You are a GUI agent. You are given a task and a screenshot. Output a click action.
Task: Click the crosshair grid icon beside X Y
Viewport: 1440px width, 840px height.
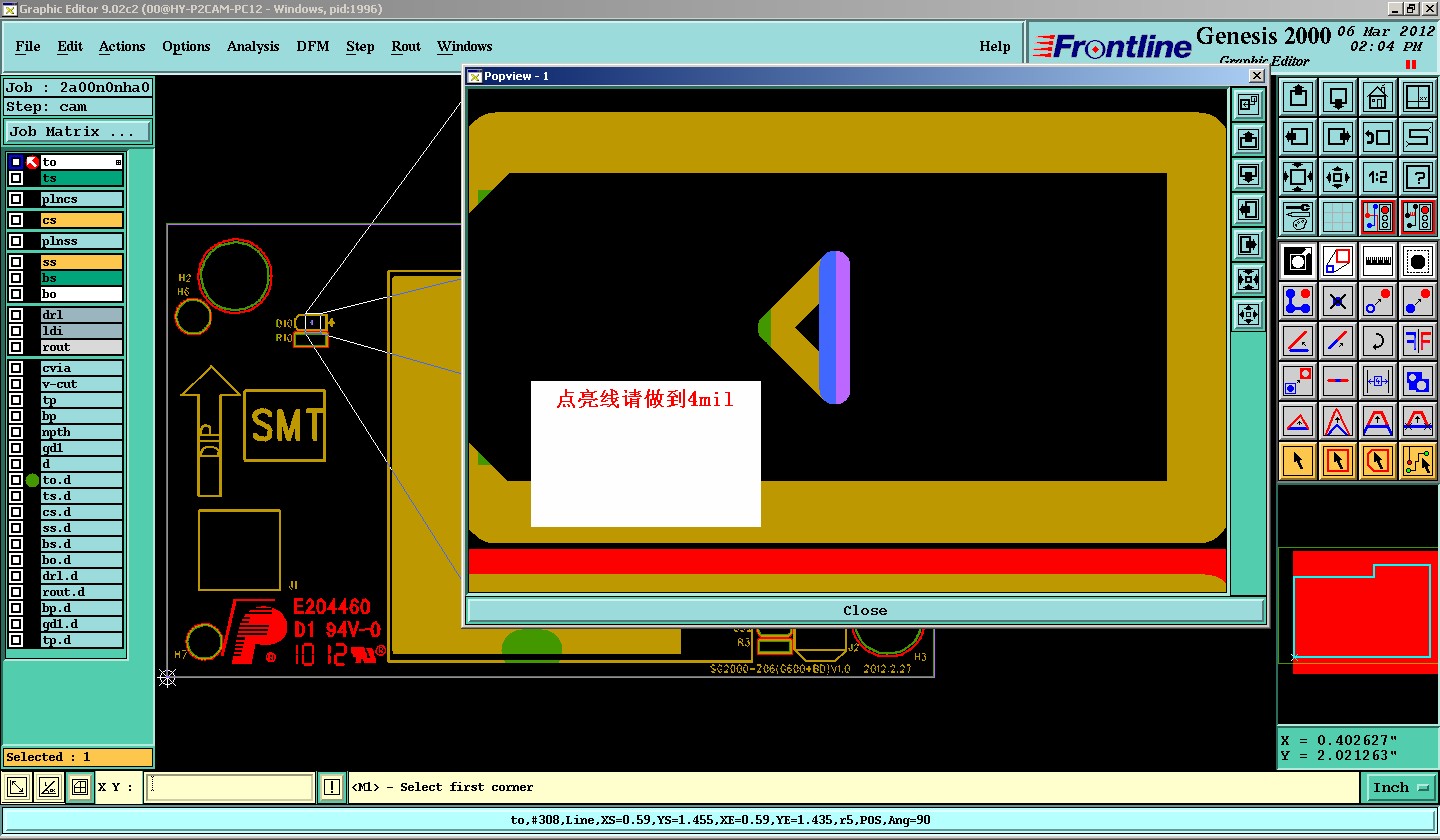[x=80, y=788]
